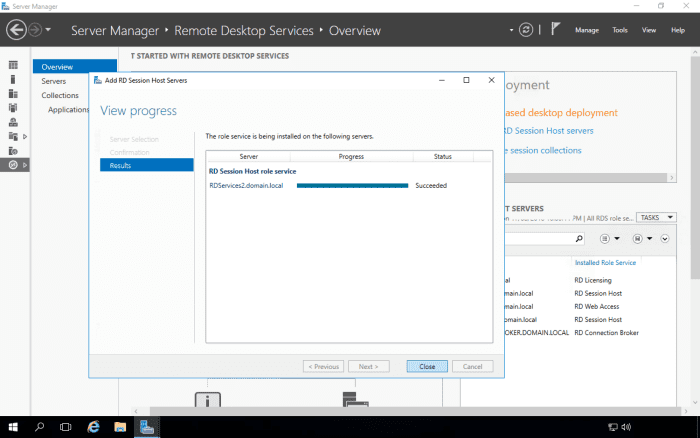Expand the Remote Desktop Services arrow
The width and height of the screenshot is (700, 438).
pos(25,165)
